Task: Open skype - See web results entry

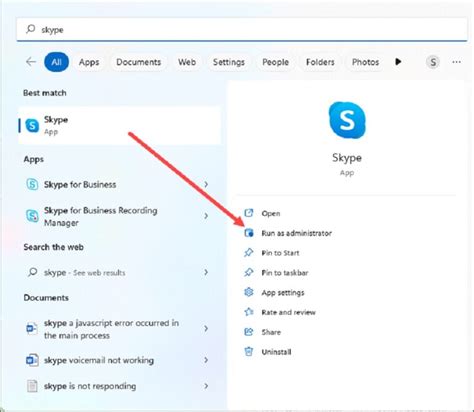Action: pyautogui.click(x=119, y=272)
